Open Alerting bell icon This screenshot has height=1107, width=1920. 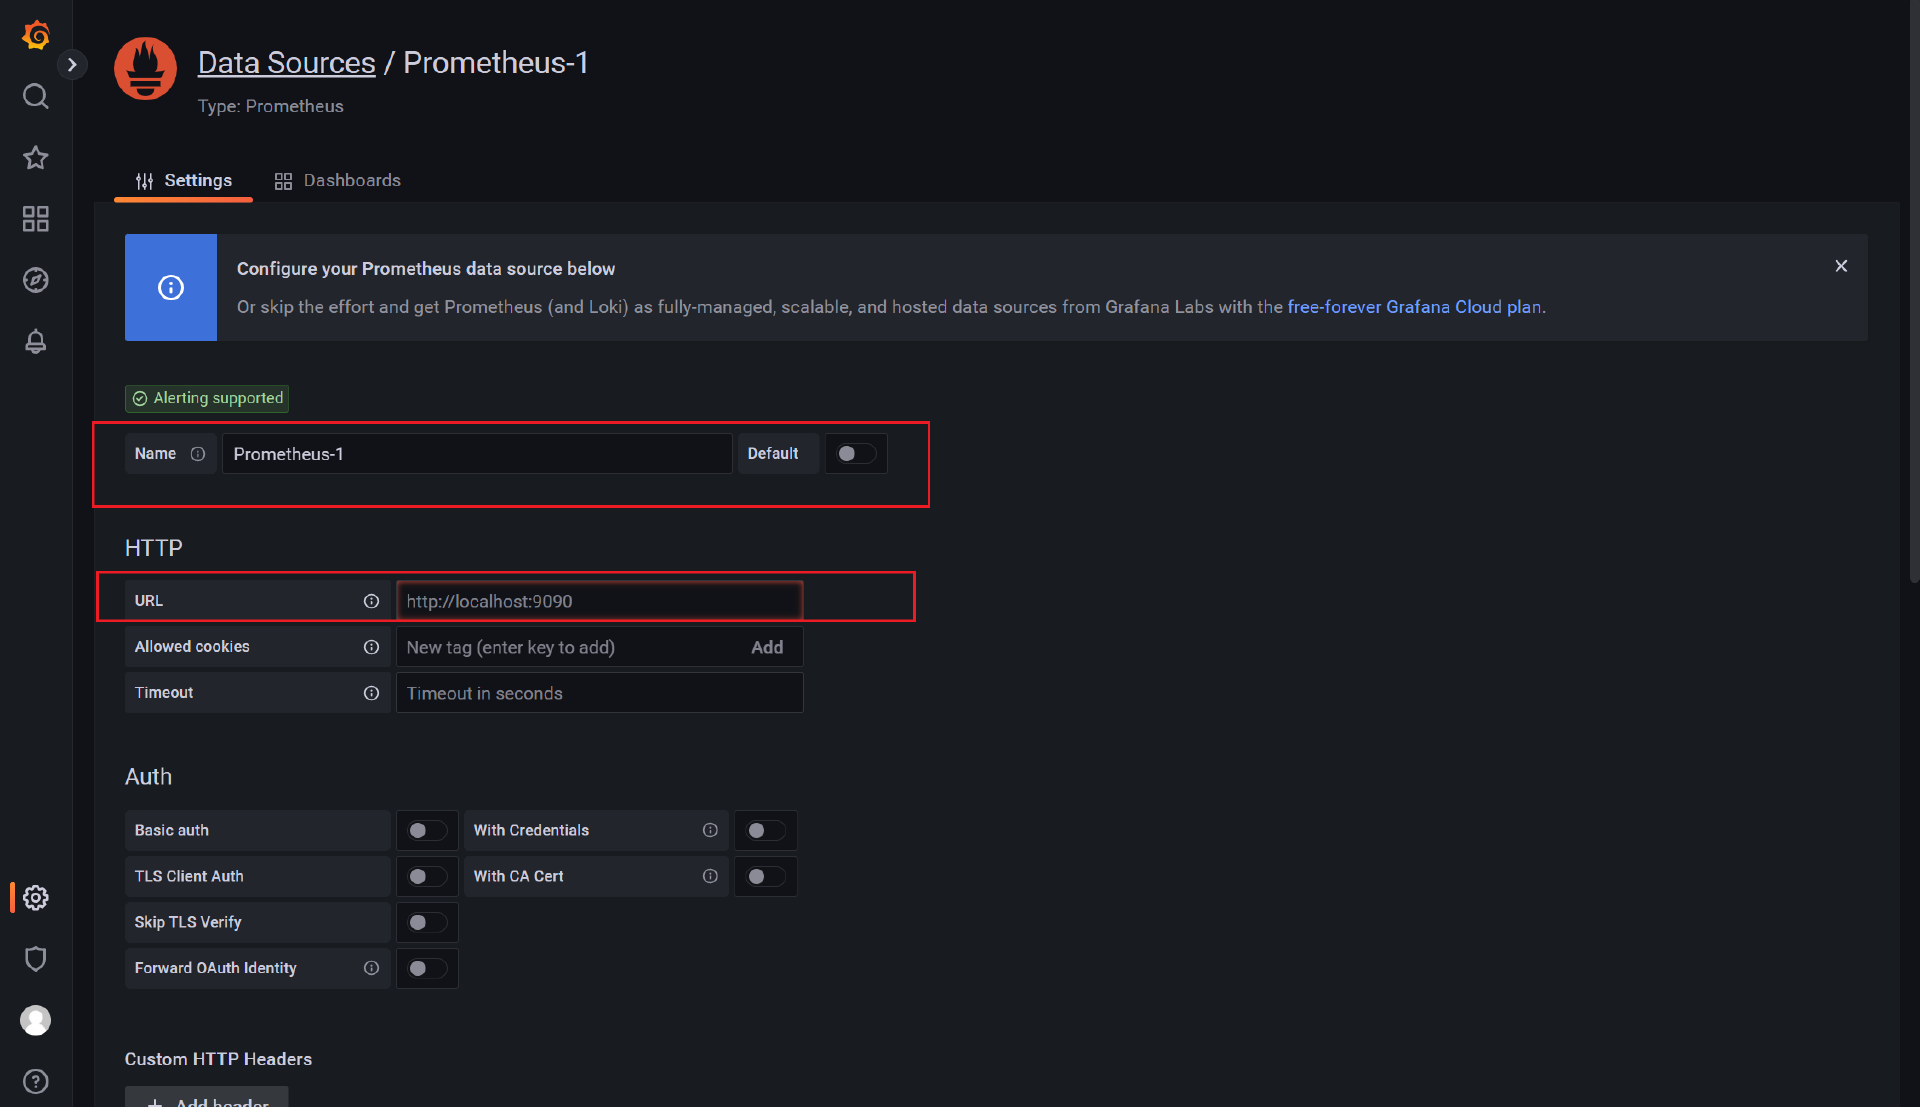(36, 342)
